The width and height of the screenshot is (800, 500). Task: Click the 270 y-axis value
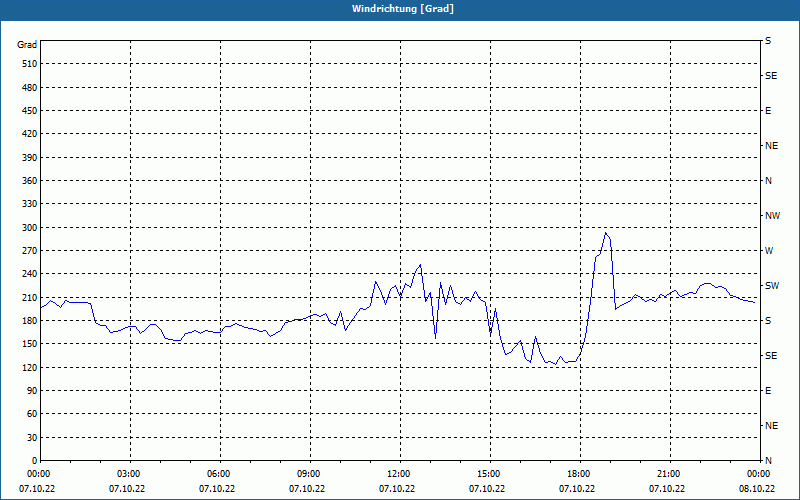(30, 251)
